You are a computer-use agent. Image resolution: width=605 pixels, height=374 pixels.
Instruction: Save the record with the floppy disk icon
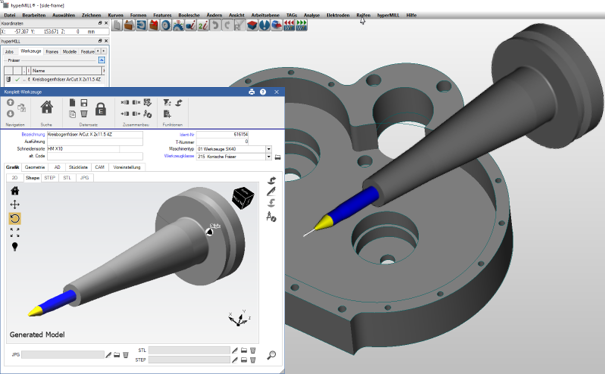pyautogui.click(x=84, y=102)
